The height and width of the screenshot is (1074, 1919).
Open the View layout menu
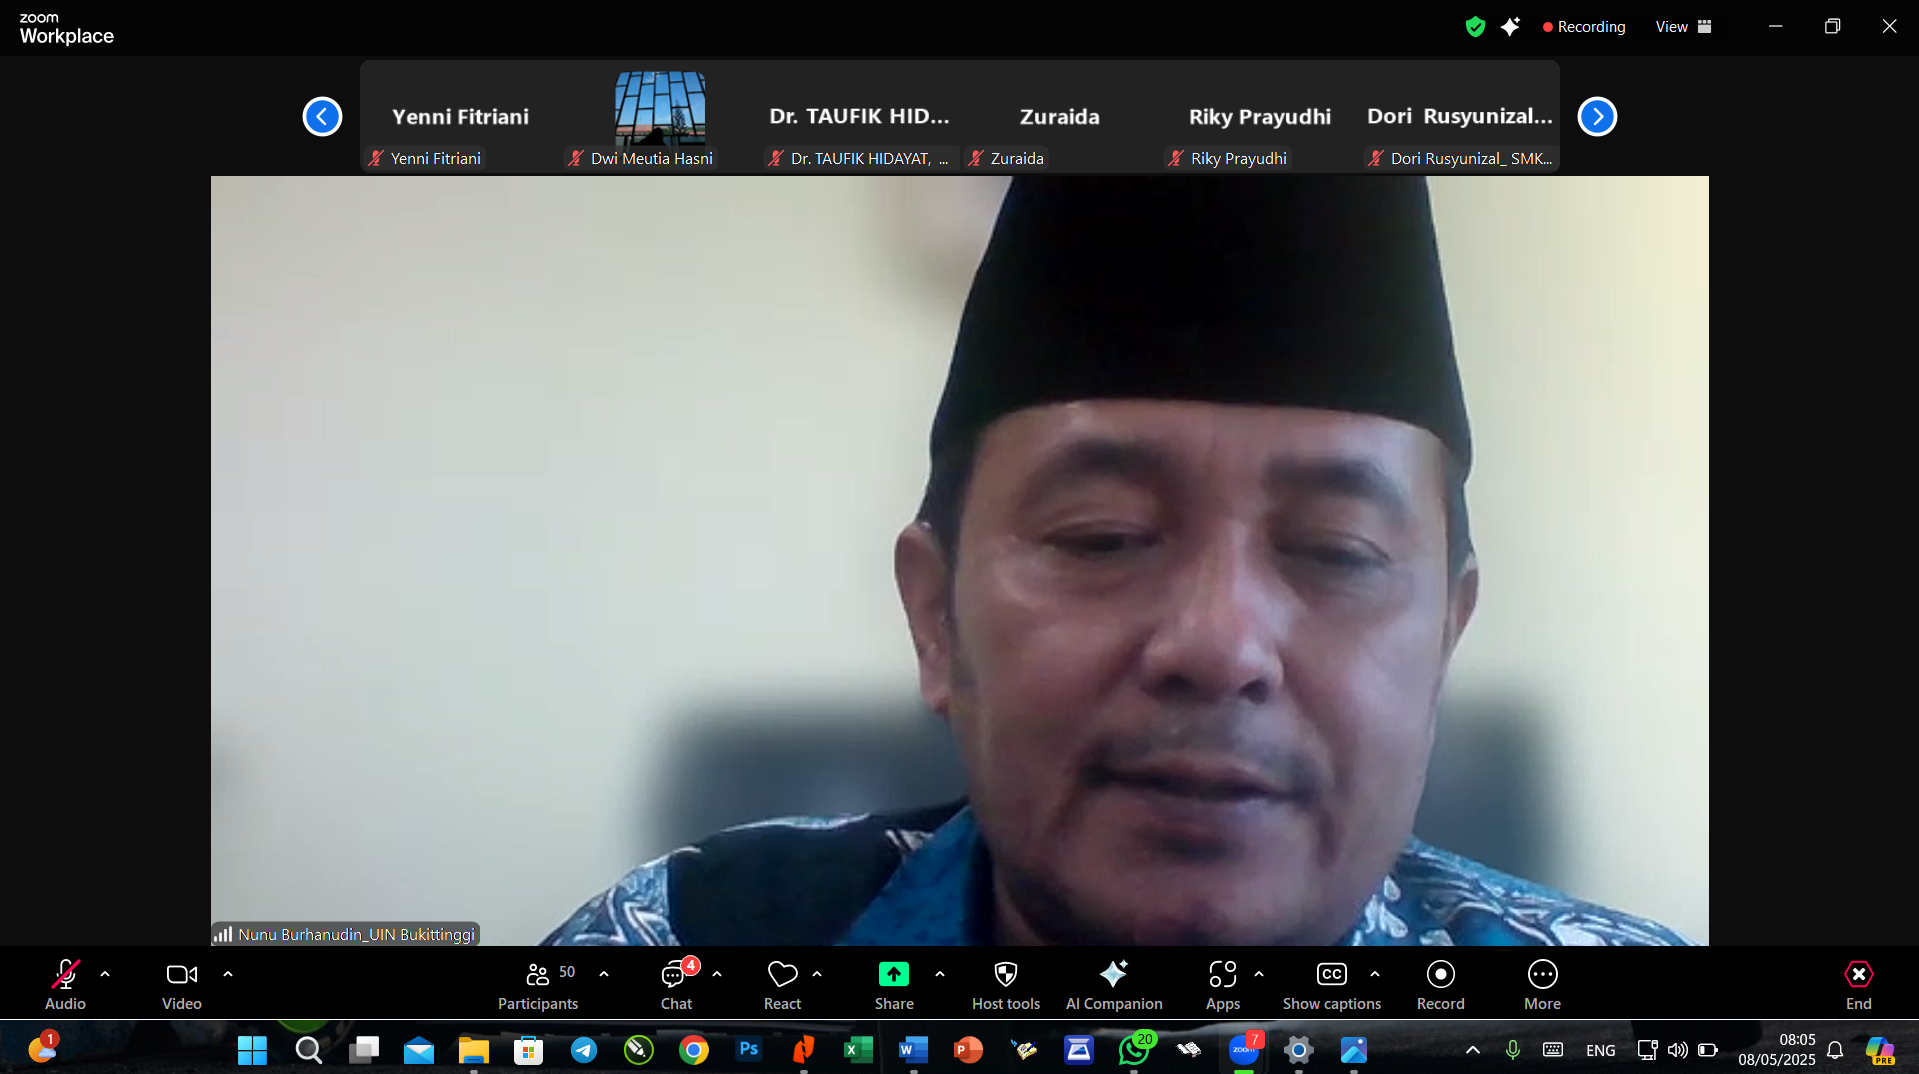(1684, 27)
